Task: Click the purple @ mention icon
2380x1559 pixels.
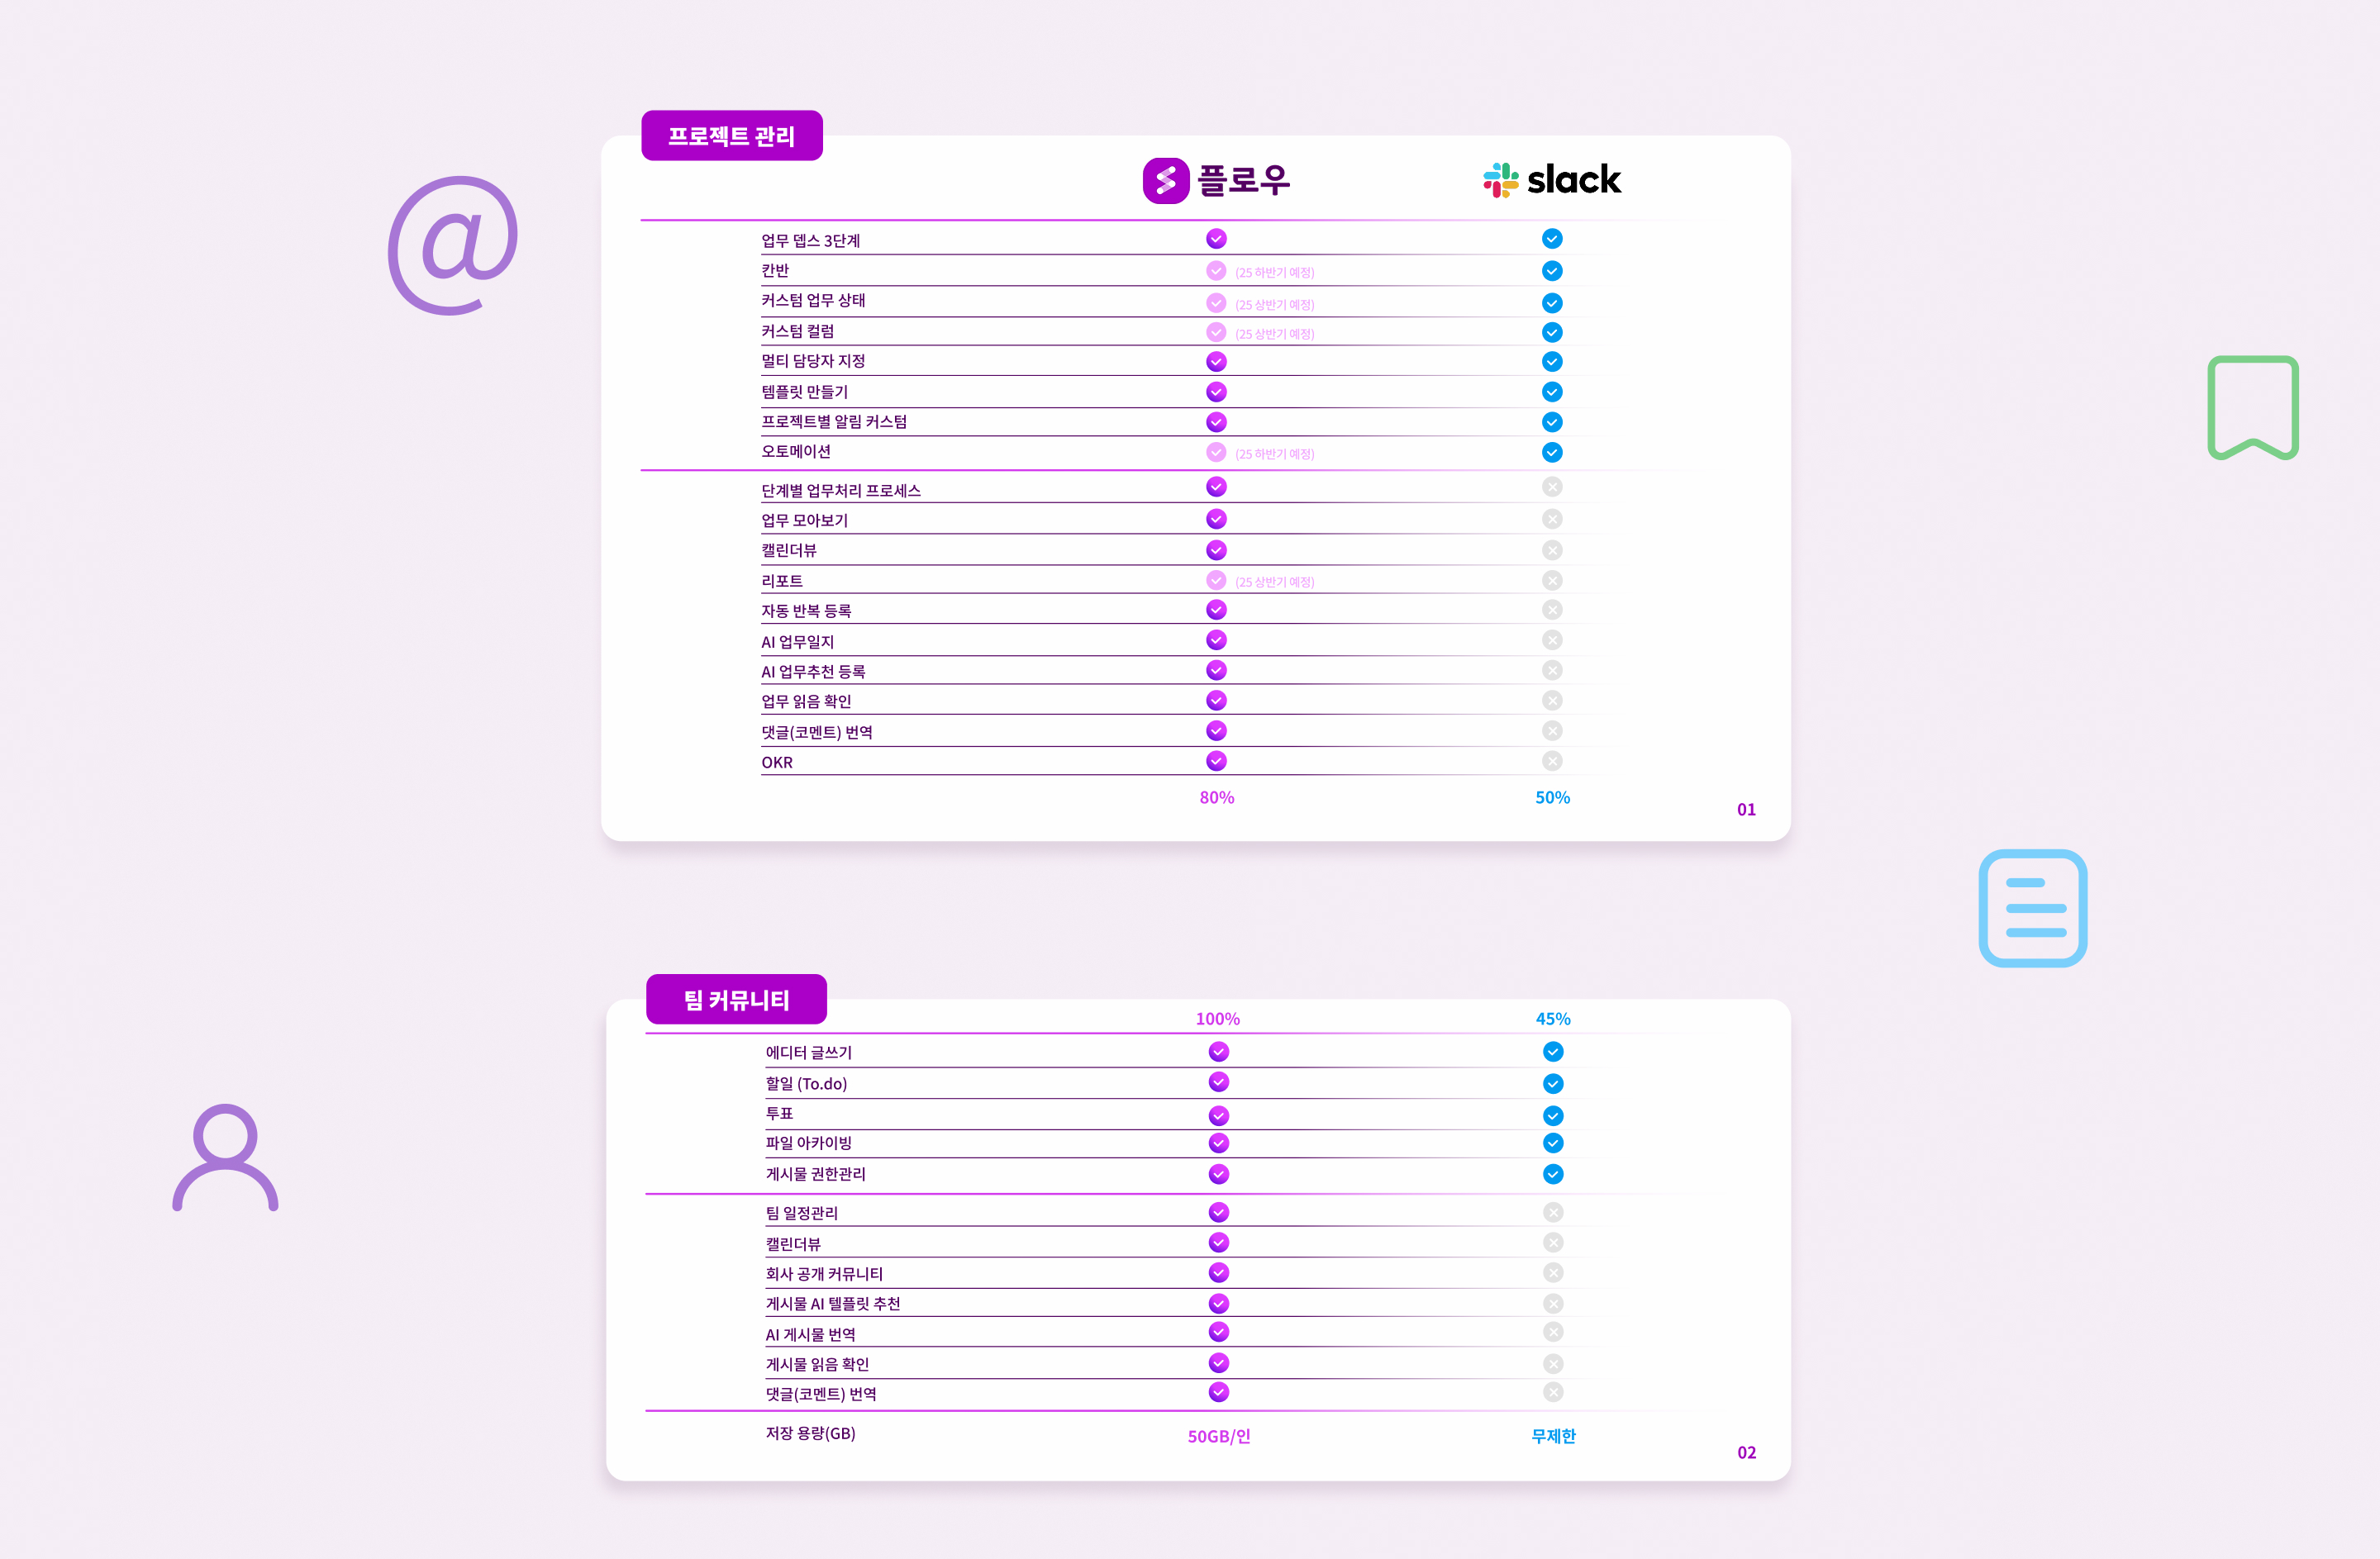Action: click(453, 245)
